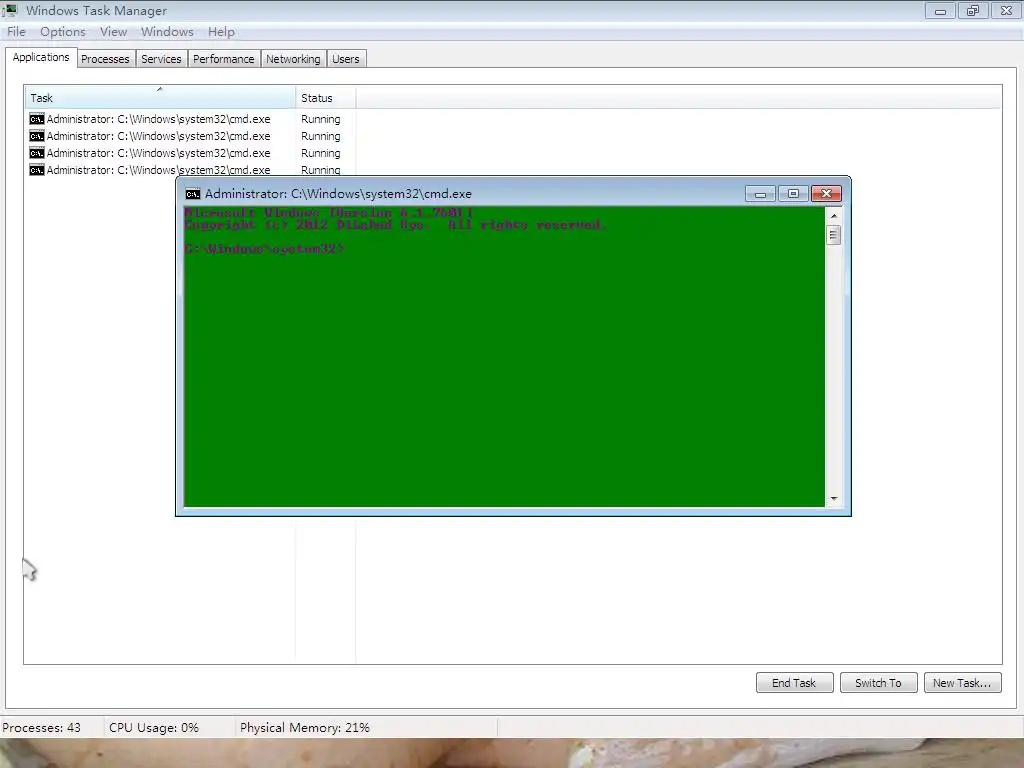Open the Windows menu
1024x768 pixels.
click(x=167, y=31)
